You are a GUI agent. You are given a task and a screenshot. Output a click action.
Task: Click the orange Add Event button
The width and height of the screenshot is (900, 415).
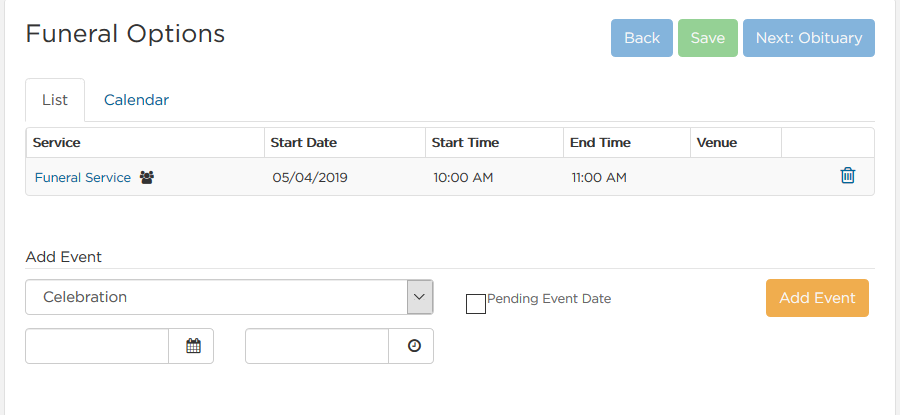pyautogui.click(x=817, y=298)
